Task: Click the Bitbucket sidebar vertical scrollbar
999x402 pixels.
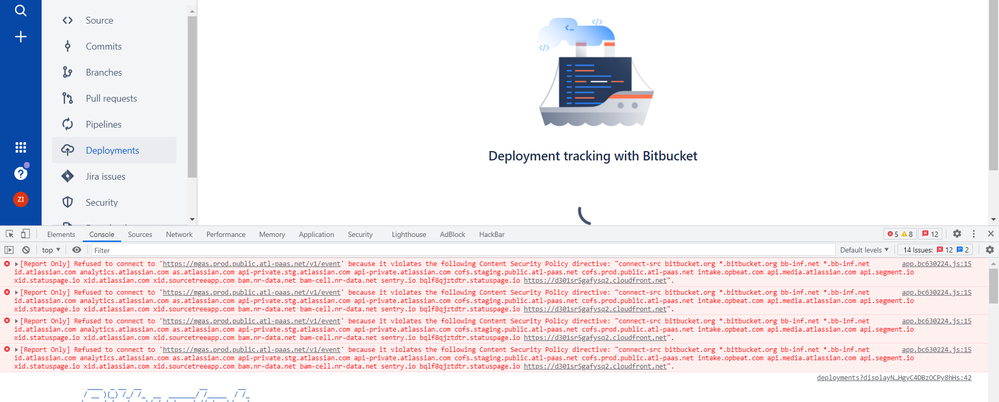Action: coord(192,96)
